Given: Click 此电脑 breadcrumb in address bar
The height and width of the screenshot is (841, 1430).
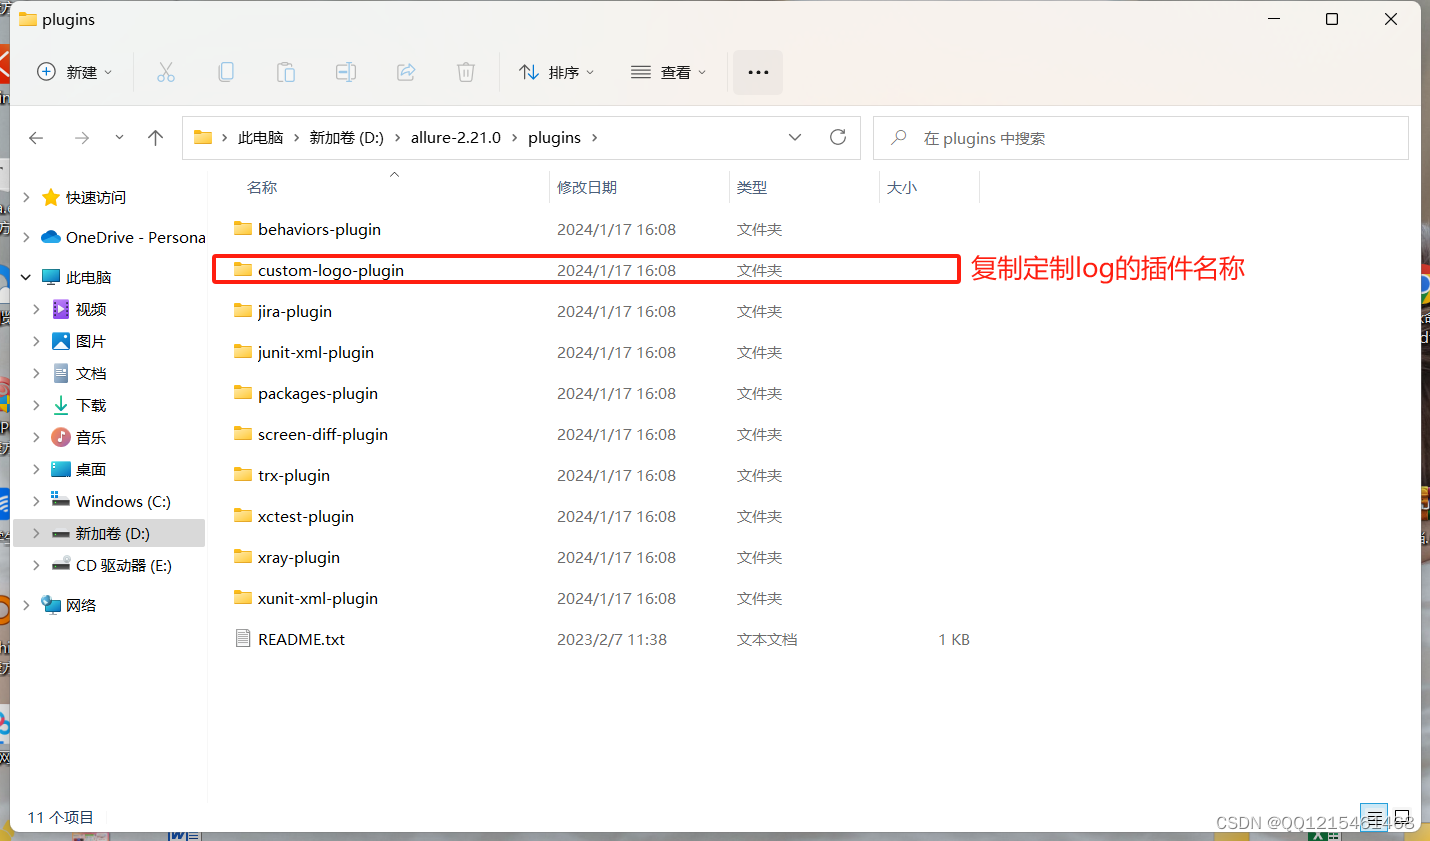Looking at the screenshot, I should pyautogui.click(x=260, y=137).
